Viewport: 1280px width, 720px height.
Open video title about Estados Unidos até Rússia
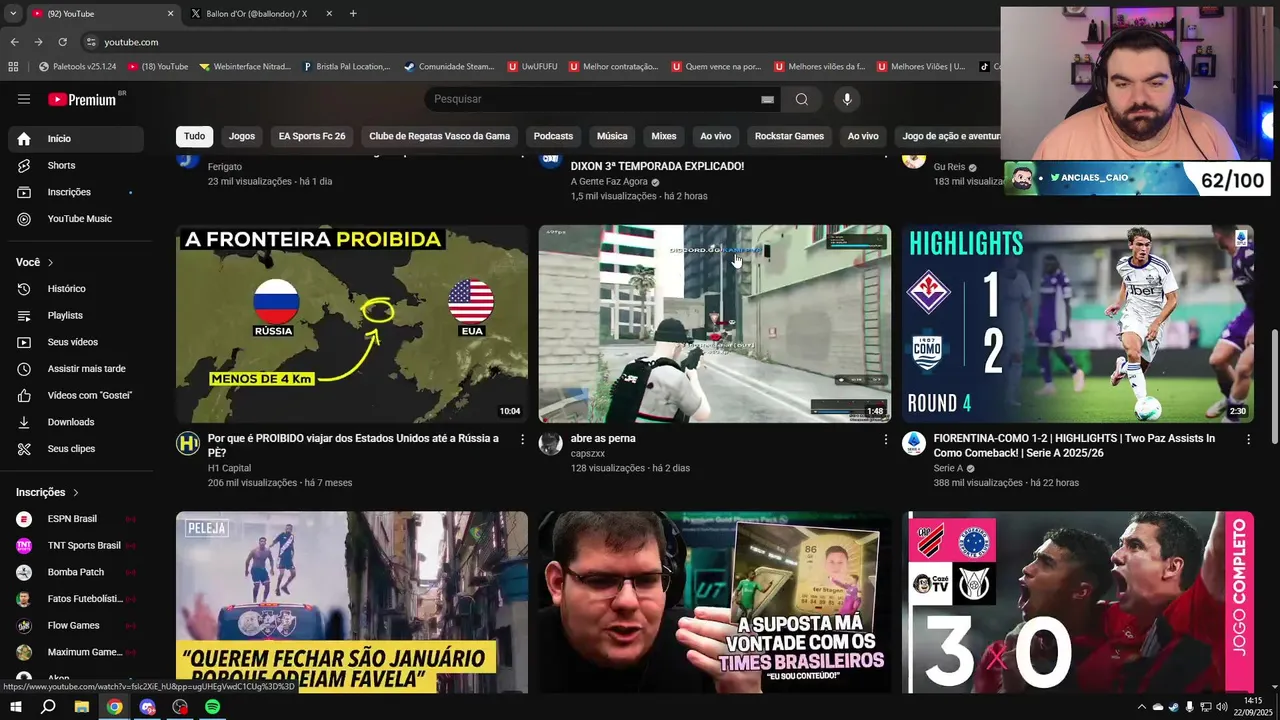(353, 446)
